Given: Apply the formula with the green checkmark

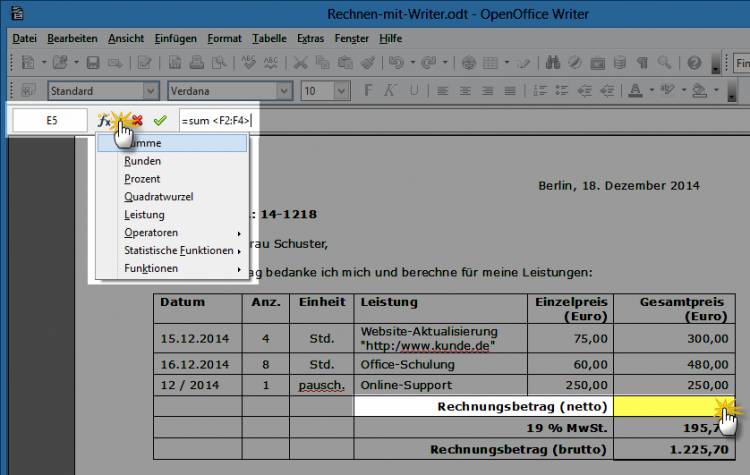Looking at the screenshot, I should (159, 120).
